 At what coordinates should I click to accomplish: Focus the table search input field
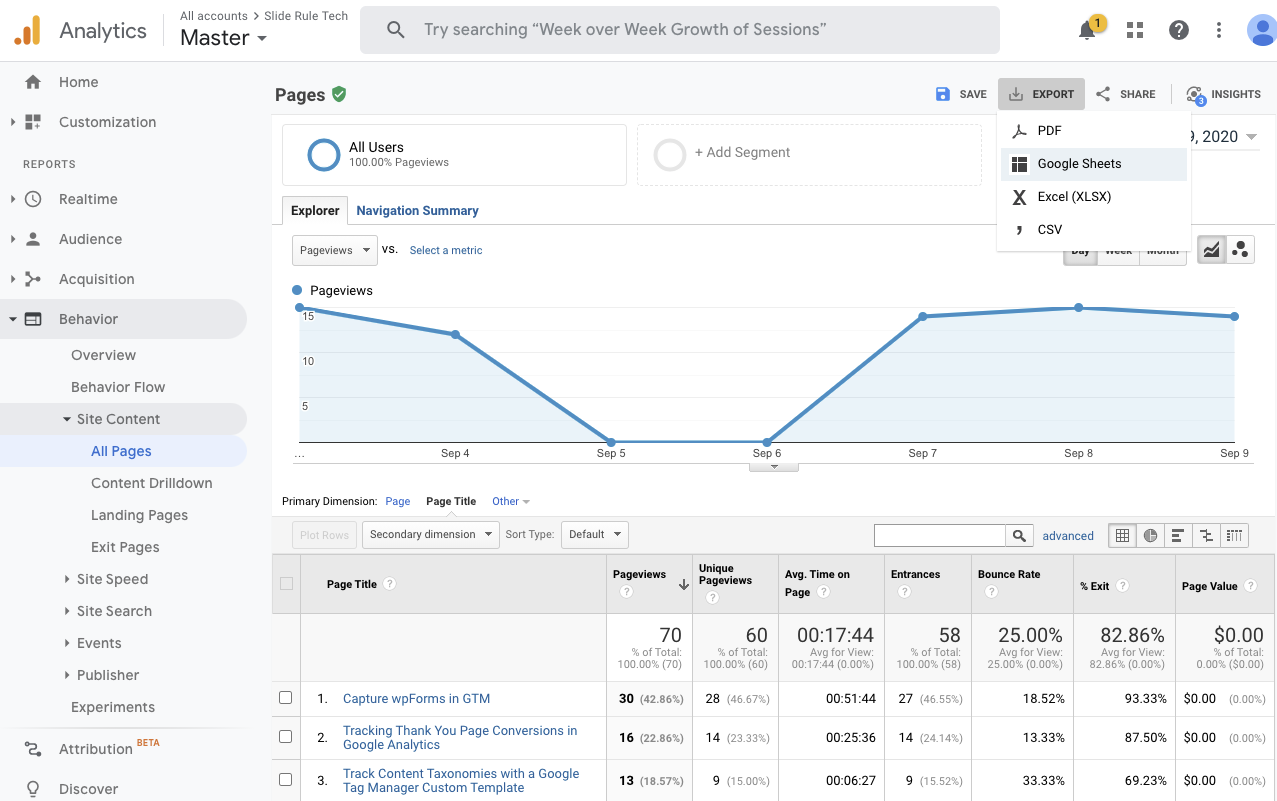pyautogui.click(x=939, y=535)
